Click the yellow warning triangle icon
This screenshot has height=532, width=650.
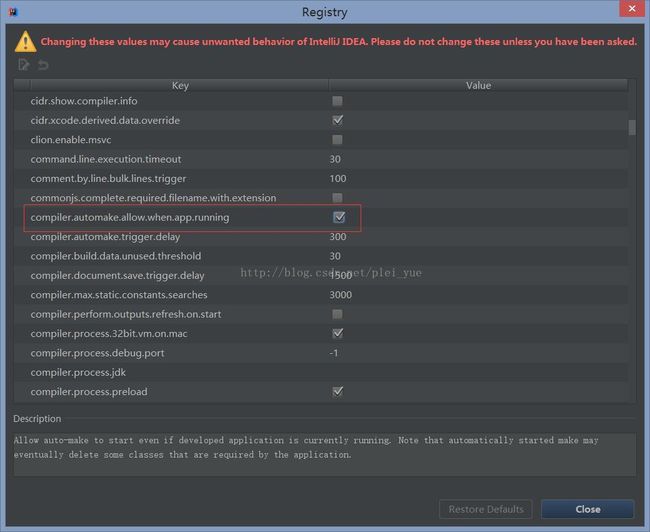25,41
